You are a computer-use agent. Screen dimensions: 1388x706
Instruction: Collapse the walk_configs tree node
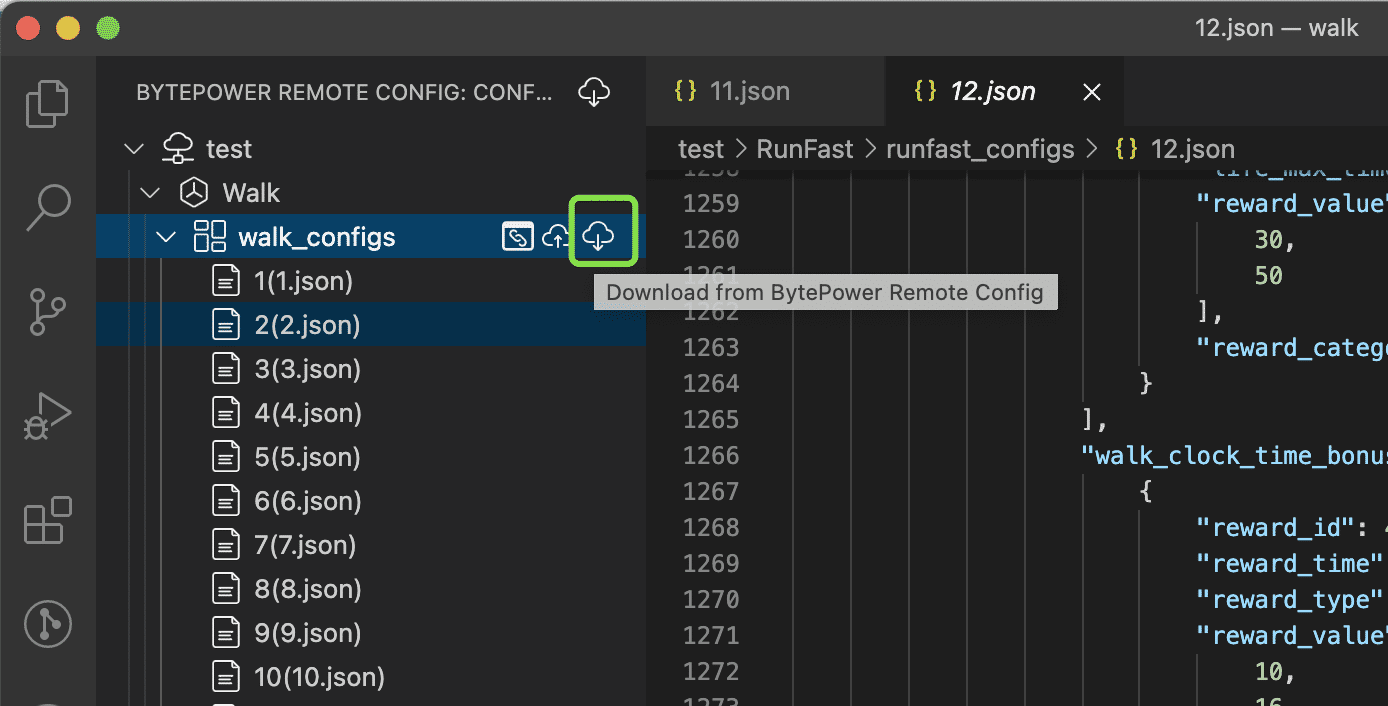(x=166, y=237)
